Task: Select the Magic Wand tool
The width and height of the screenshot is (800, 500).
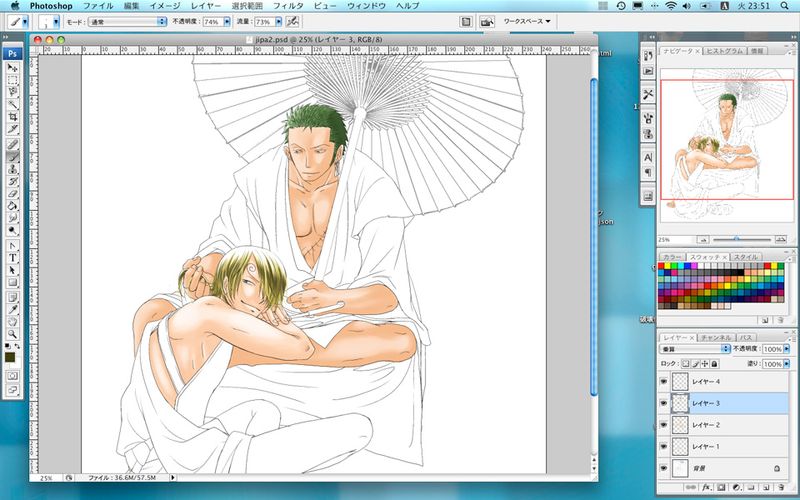Action: coord(12,105)
